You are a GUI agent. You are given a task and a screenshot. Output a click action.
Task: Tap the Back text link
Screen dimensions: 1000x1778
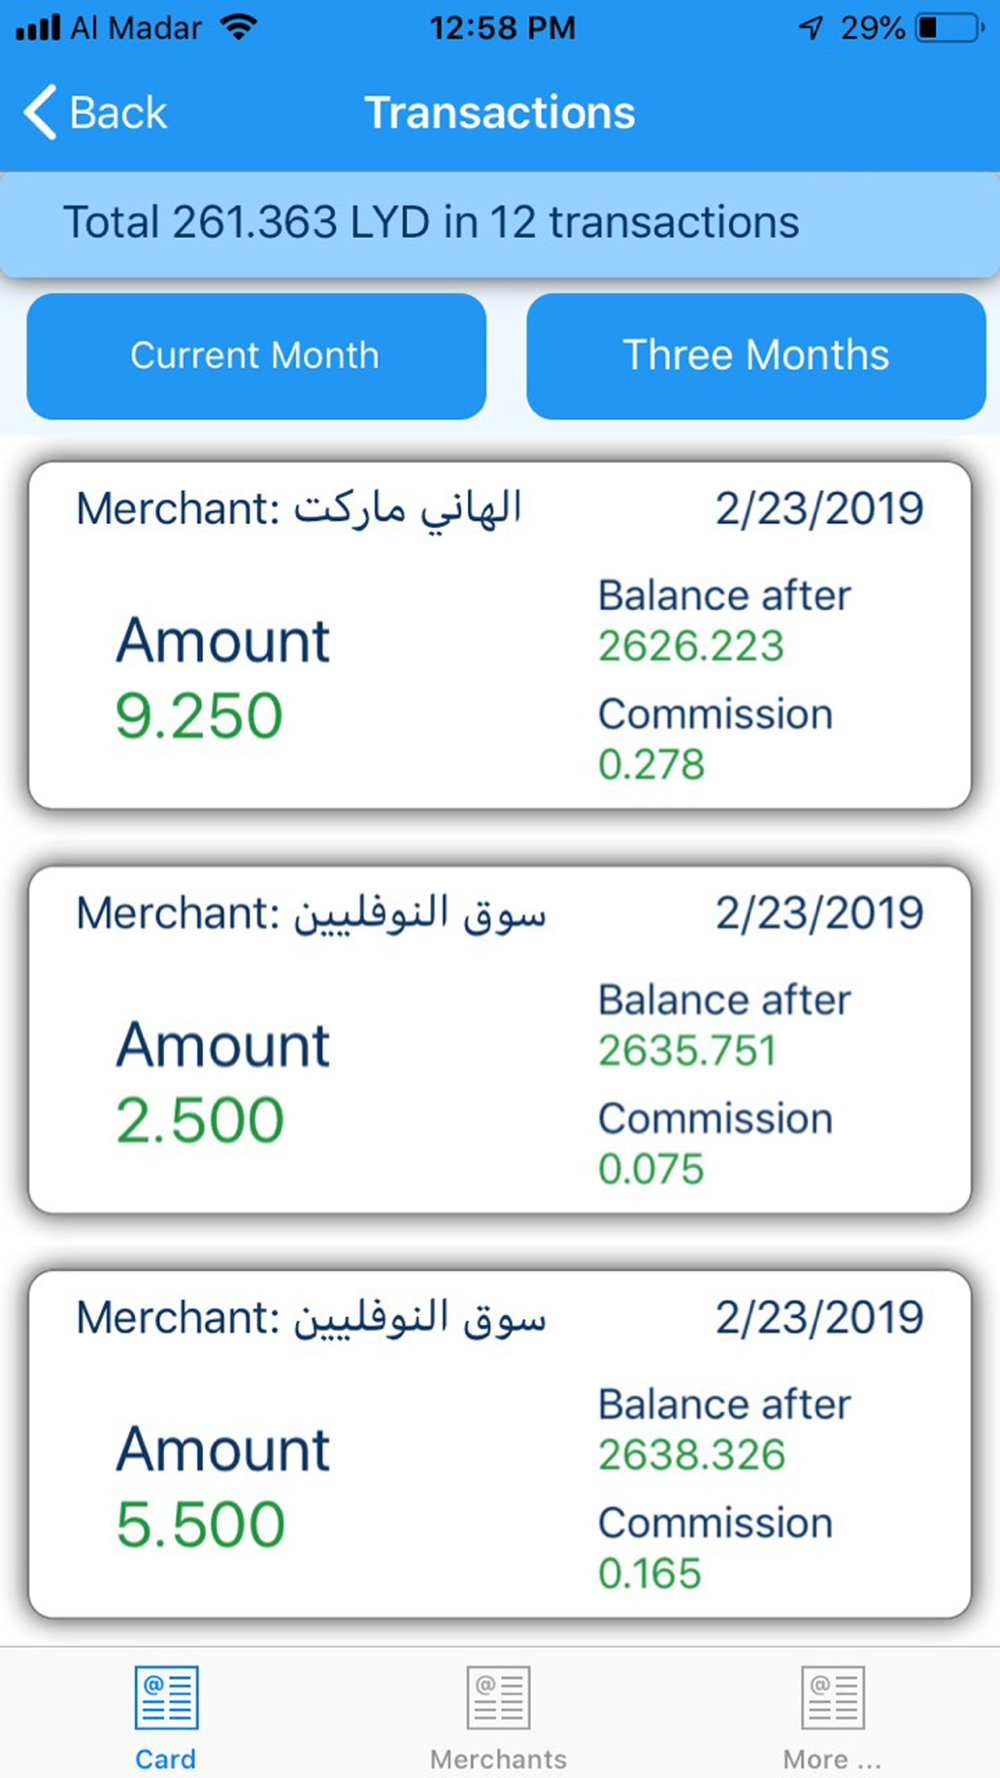[x=118, y=112]
